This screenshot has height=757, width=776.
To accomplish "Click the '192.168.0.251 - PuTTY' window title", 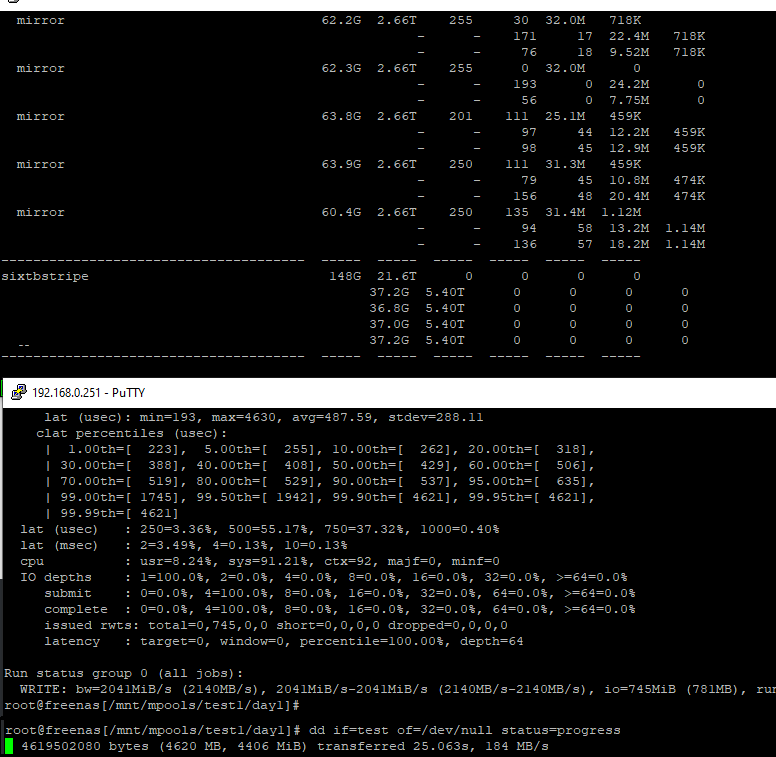I will pyautogui.click(x=89, y=393).
